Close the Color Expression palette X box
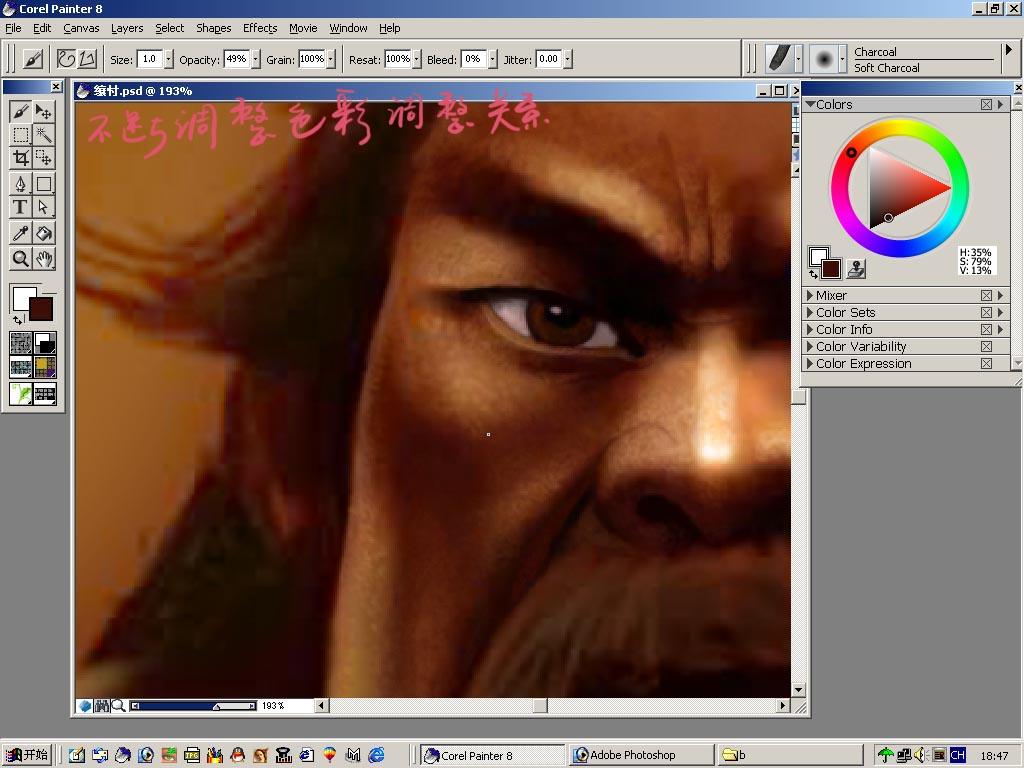This screenshot has height=768, width=1024. 986,363
